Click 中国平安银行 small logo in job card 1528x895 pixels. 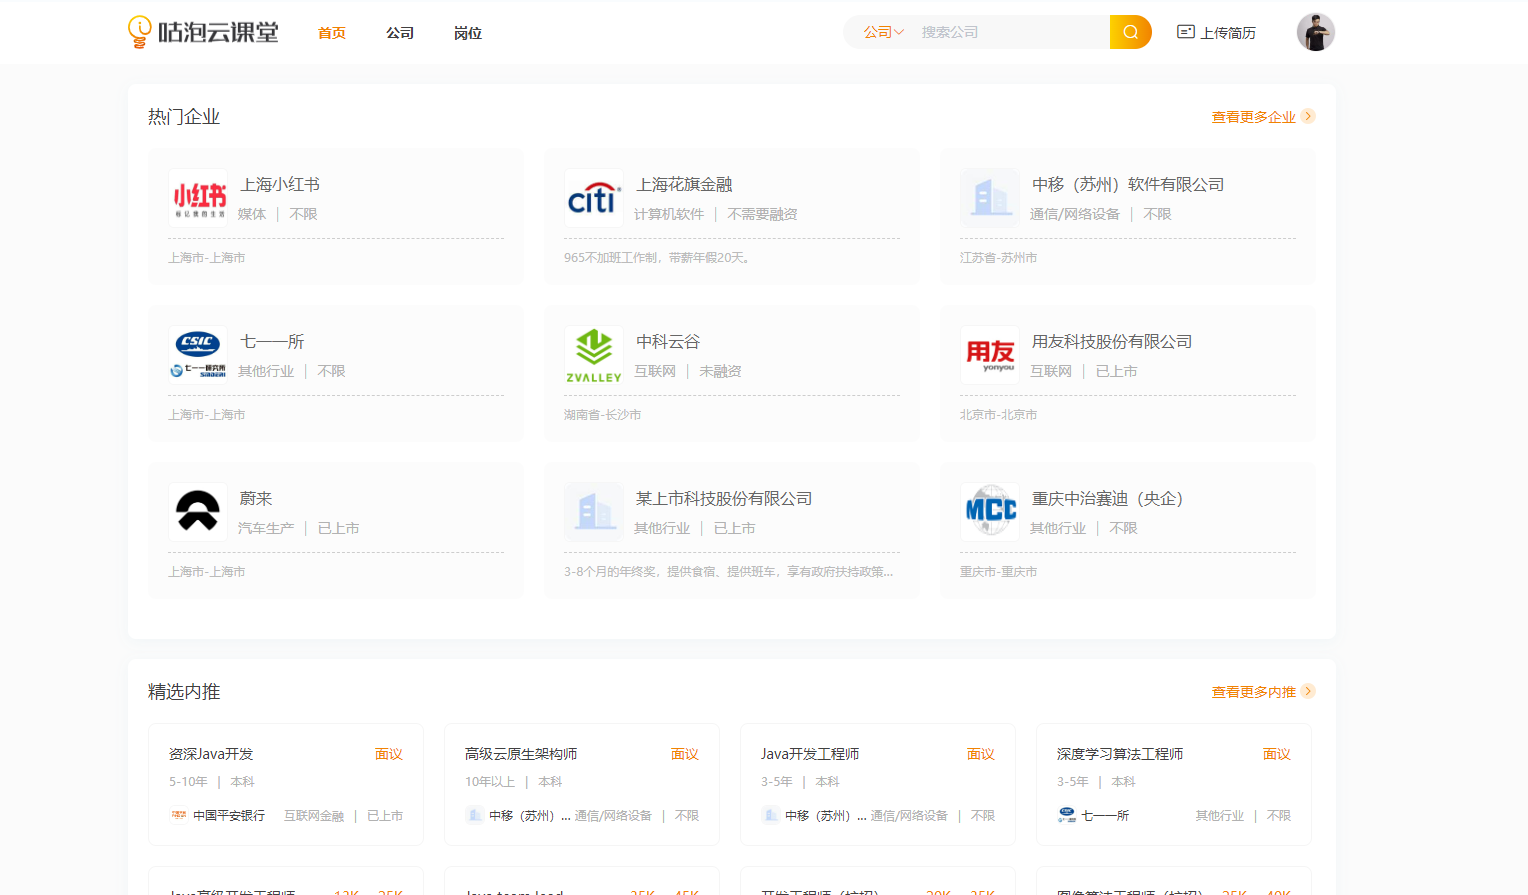[x=179, y=815]
